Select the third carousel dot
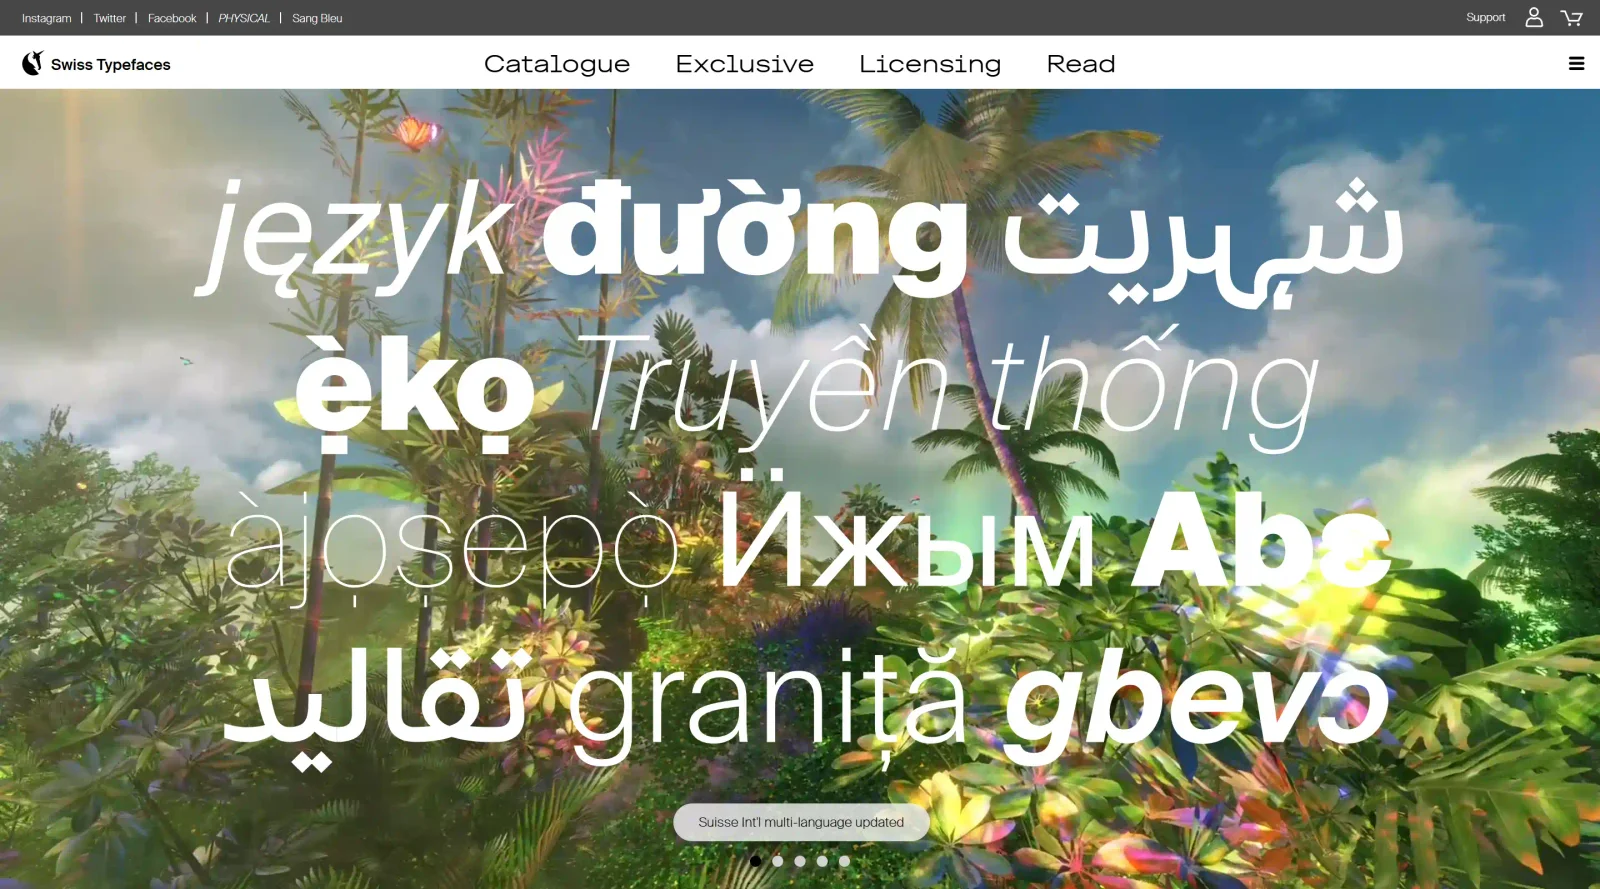The width and height of the screenshot is (1600, 889). [800, 861]
